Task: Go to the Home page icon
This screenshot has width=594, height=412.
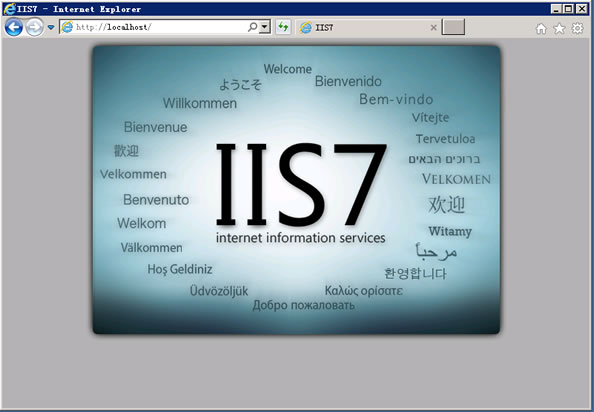Action: pyautogui.click(x=541, y=28)
